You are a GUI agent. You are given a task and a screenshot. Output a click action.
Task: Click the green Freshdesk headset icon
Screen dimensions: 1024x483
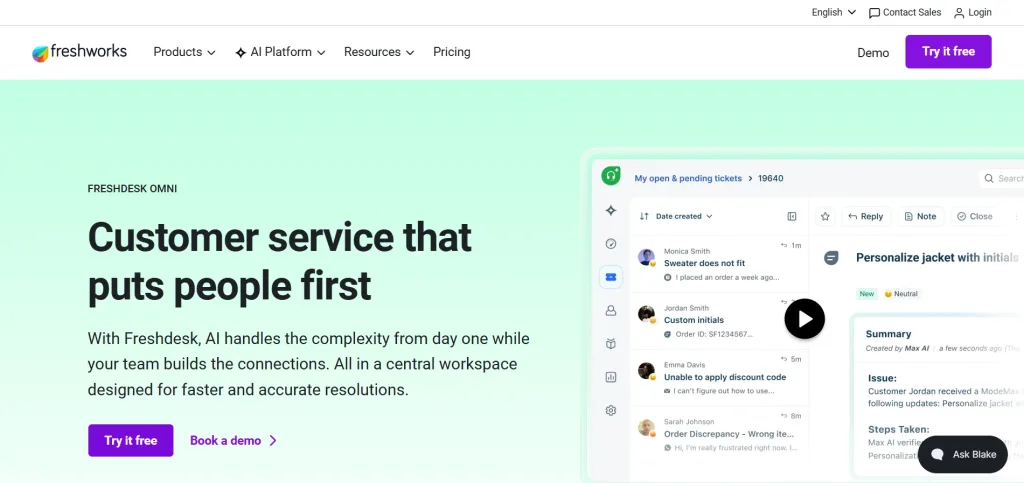[x=611, y=176]
